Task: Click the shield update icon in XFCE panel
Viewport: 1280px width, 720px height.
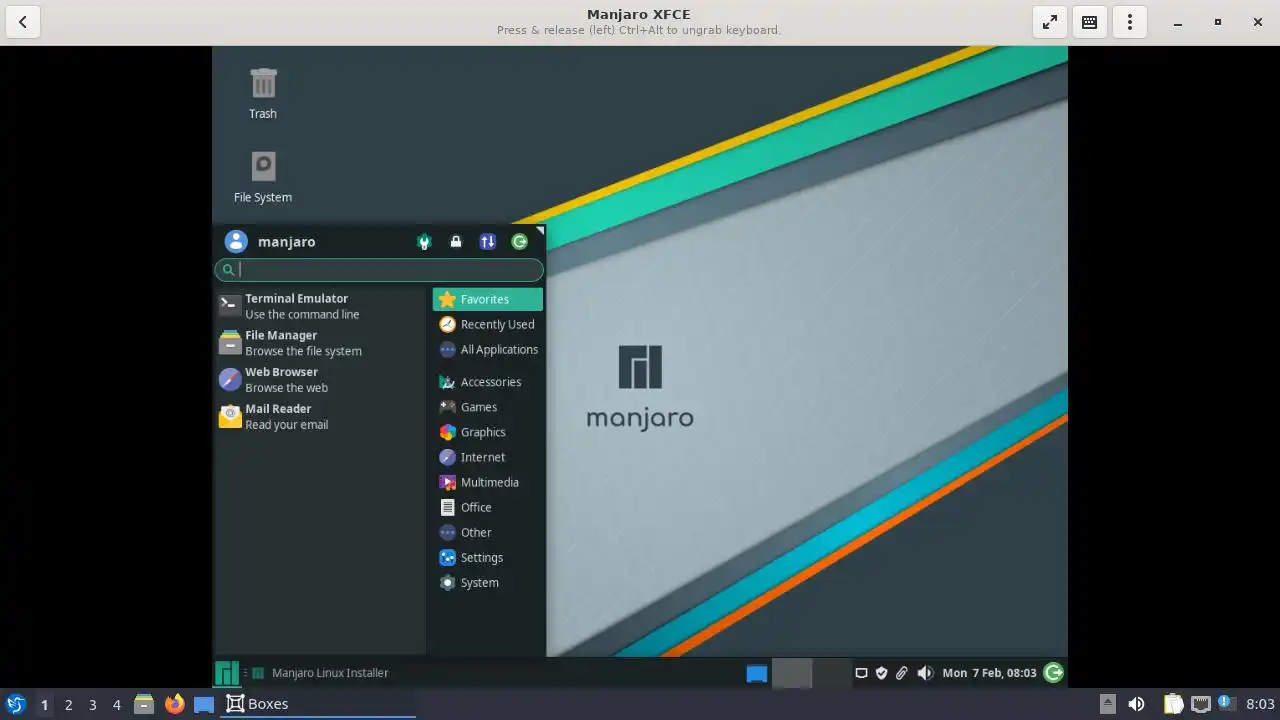Action: coord(881,673)
